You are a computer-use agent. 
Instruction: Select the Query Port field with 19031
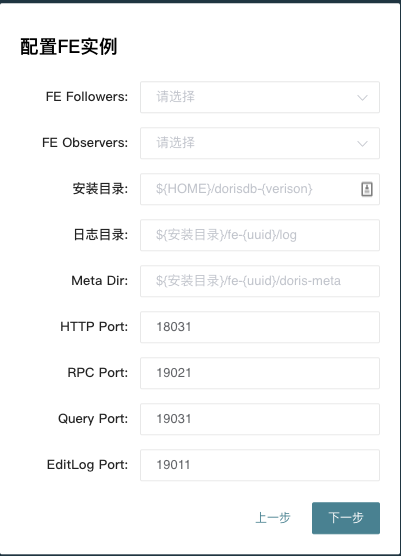[260, 419]
